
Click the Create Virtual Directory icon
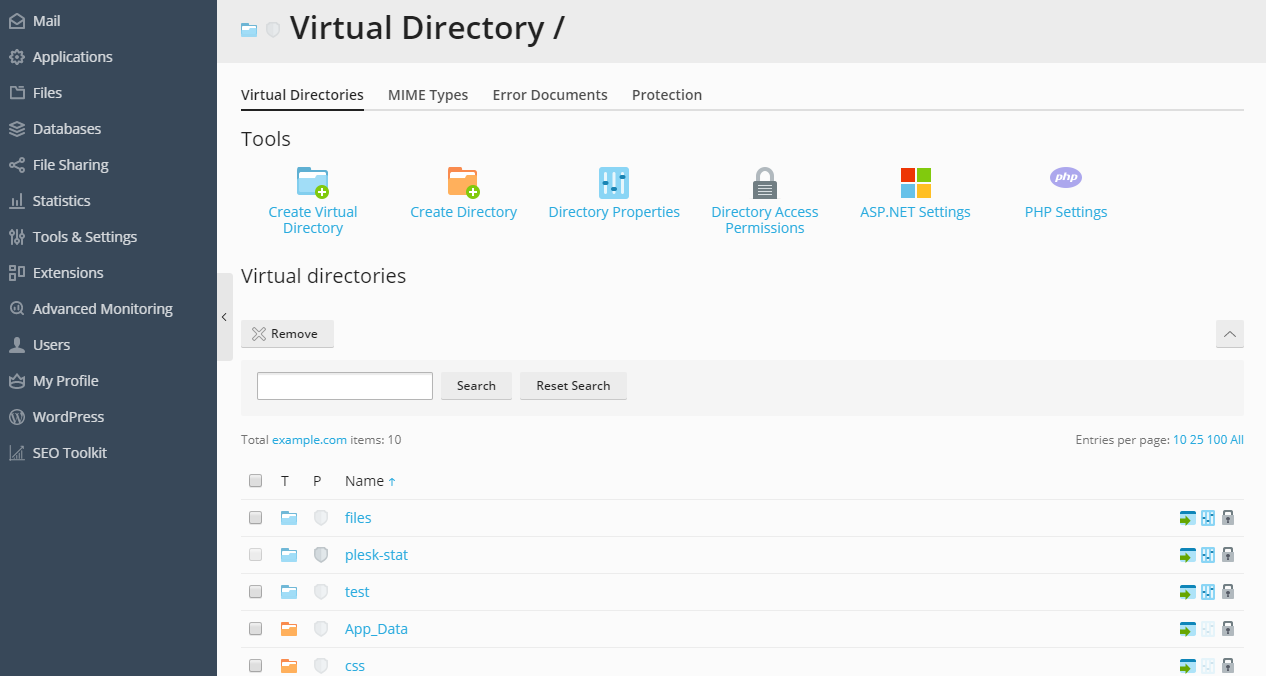(313, 183)
